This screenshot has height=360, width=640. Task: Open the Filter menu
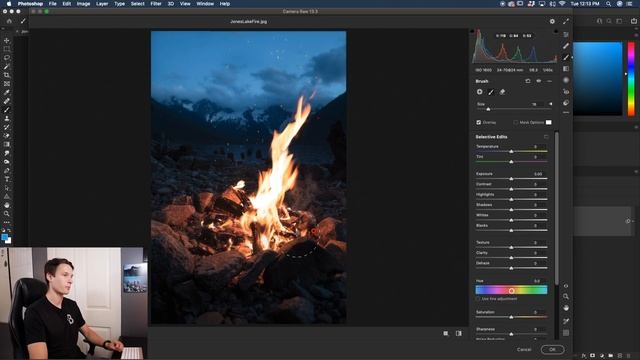pyautogui.click(x=156, y=4)
